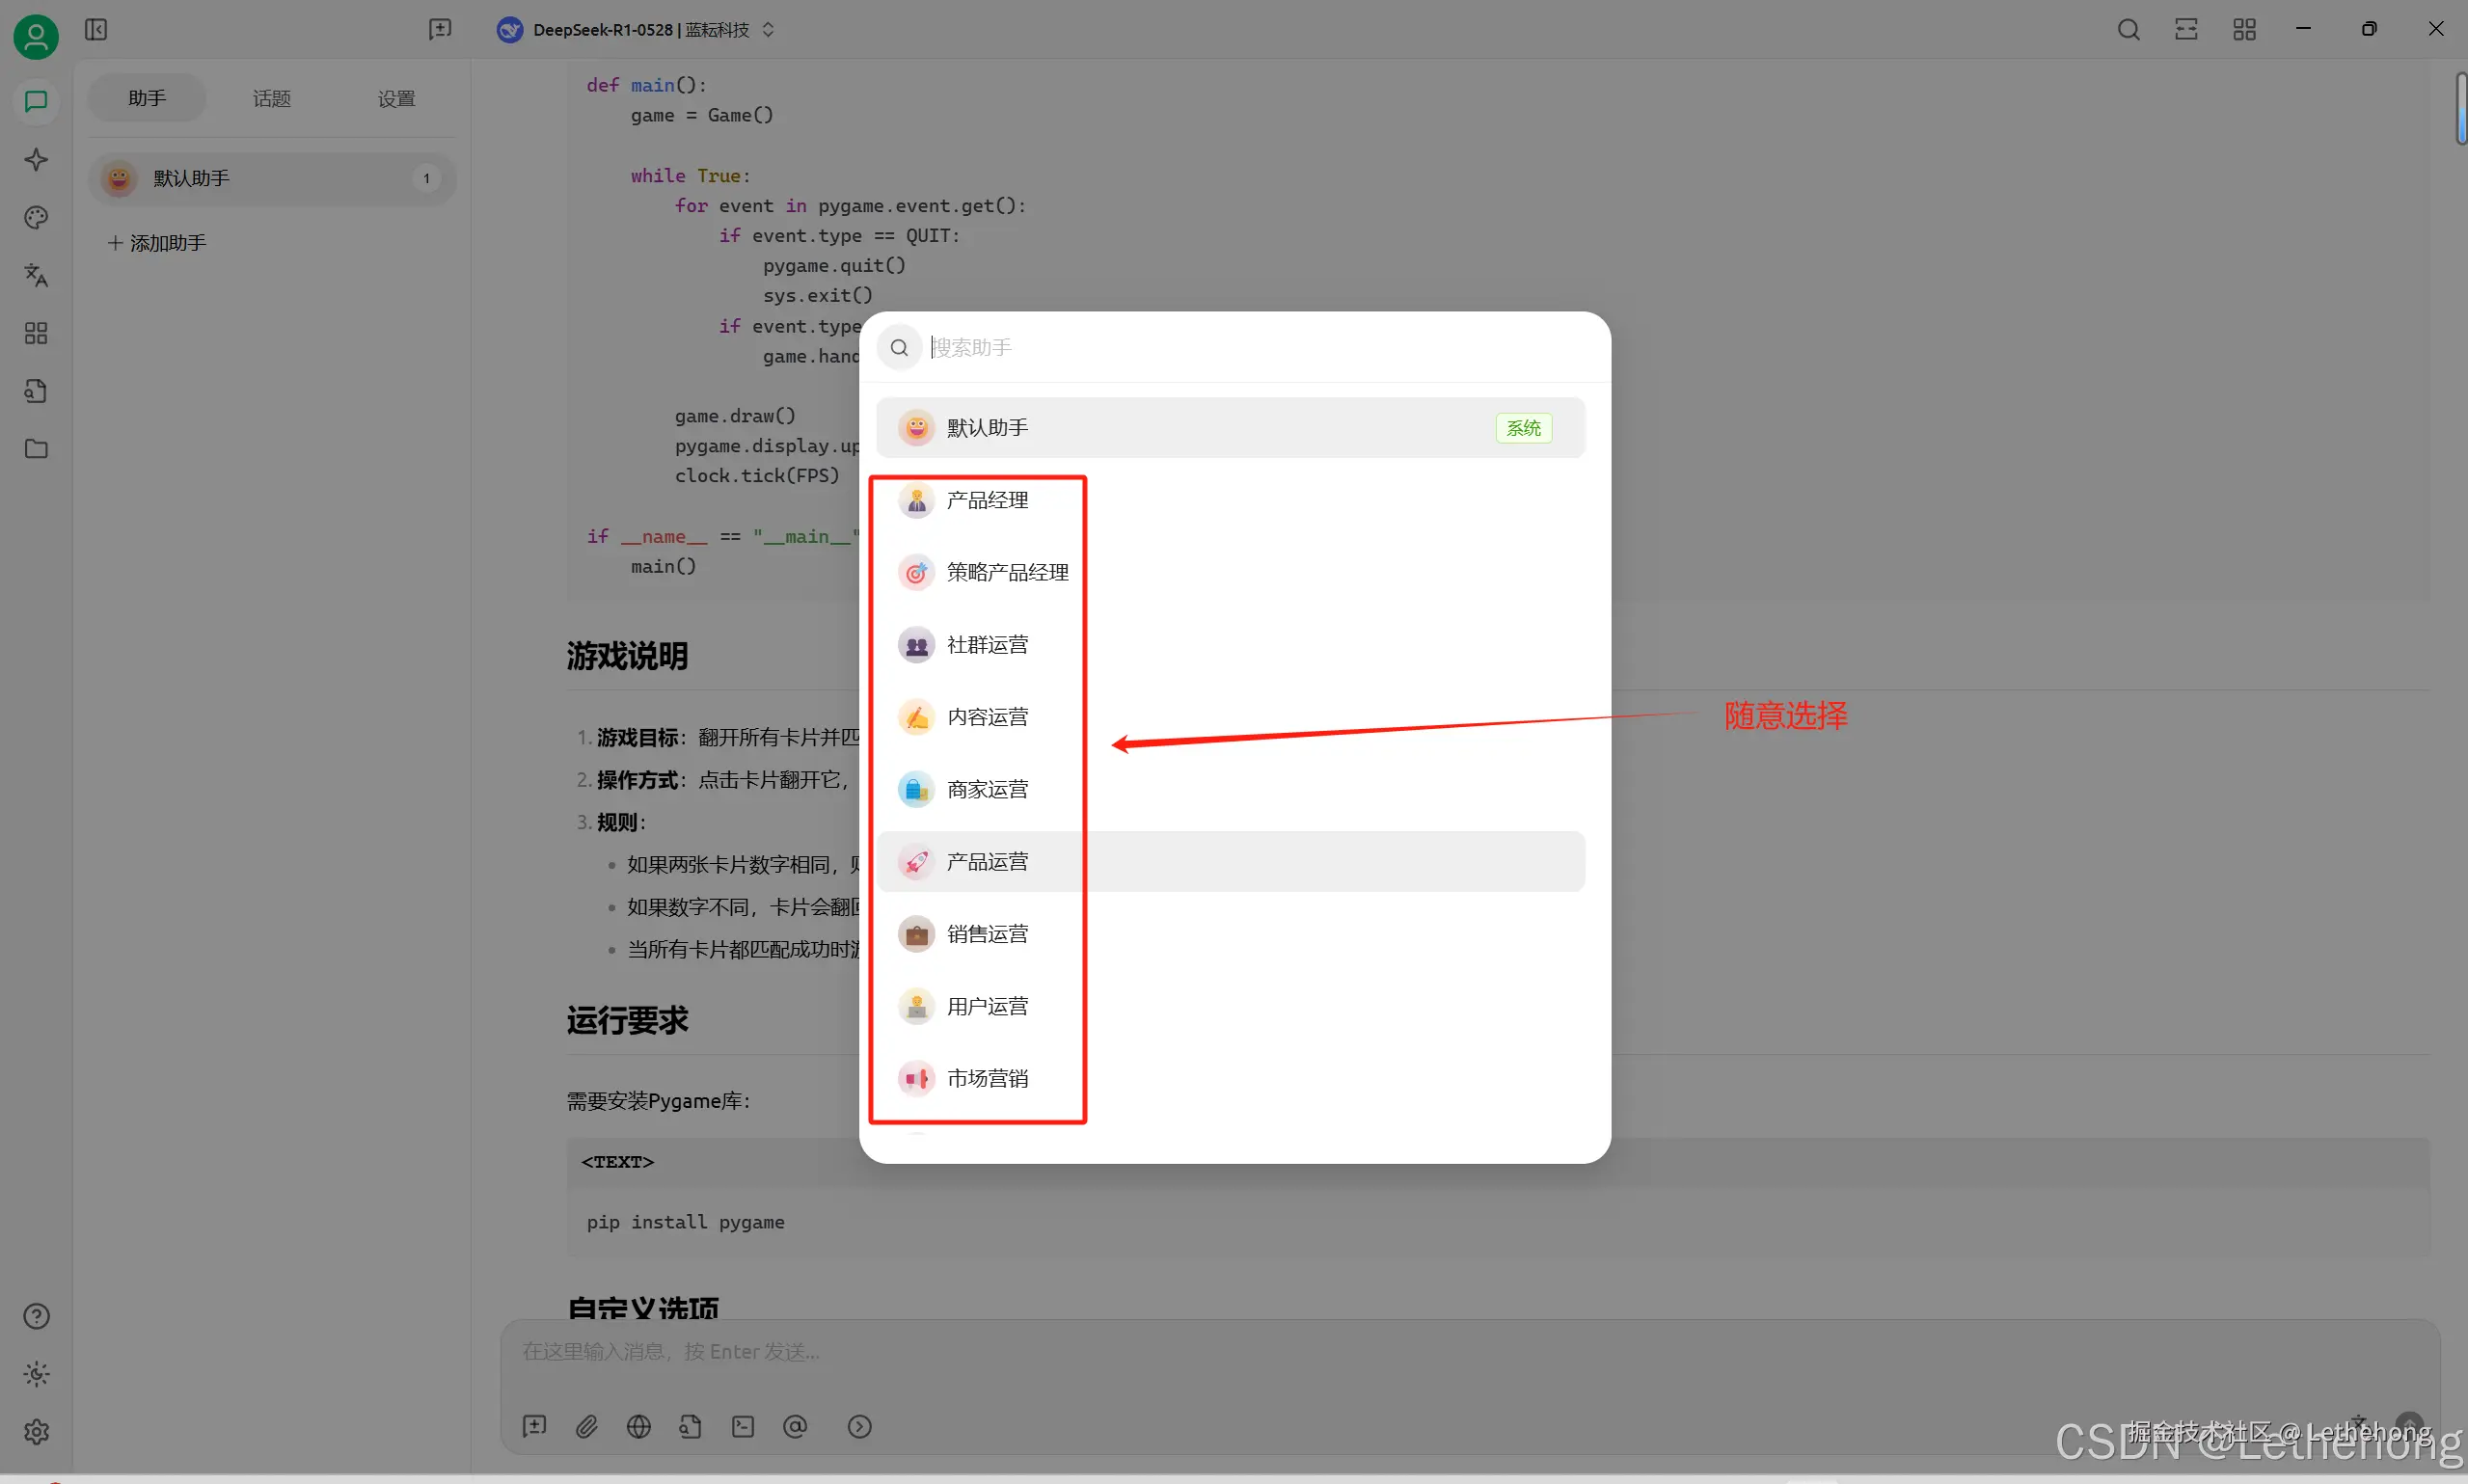This screenshot has width=2468, height=1484.
Task: Open the mini apps grid sidebar icon
Action: (36, 333)
